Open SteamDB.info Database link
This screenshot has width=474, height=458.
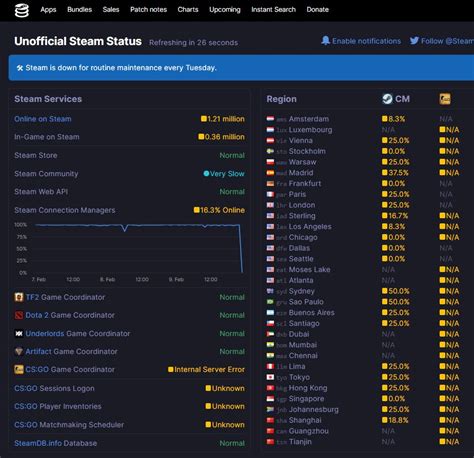pos(56,443)
